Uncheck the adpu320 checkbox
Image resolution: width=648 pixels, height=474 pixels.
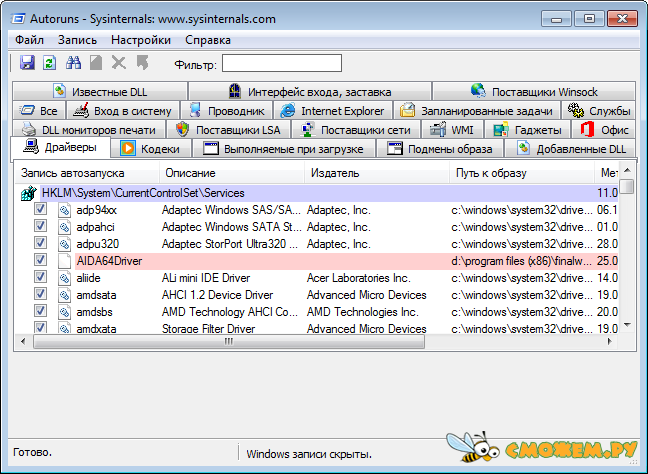click(40, 243)
